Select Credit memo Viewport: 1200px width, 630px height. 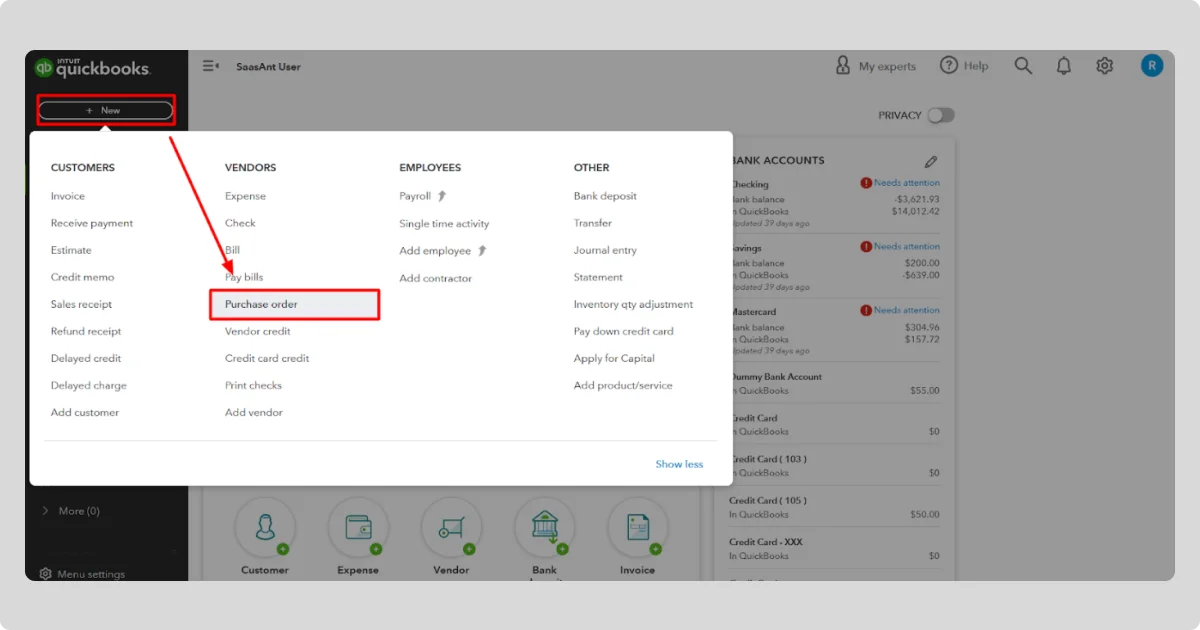tap(83, 277)
